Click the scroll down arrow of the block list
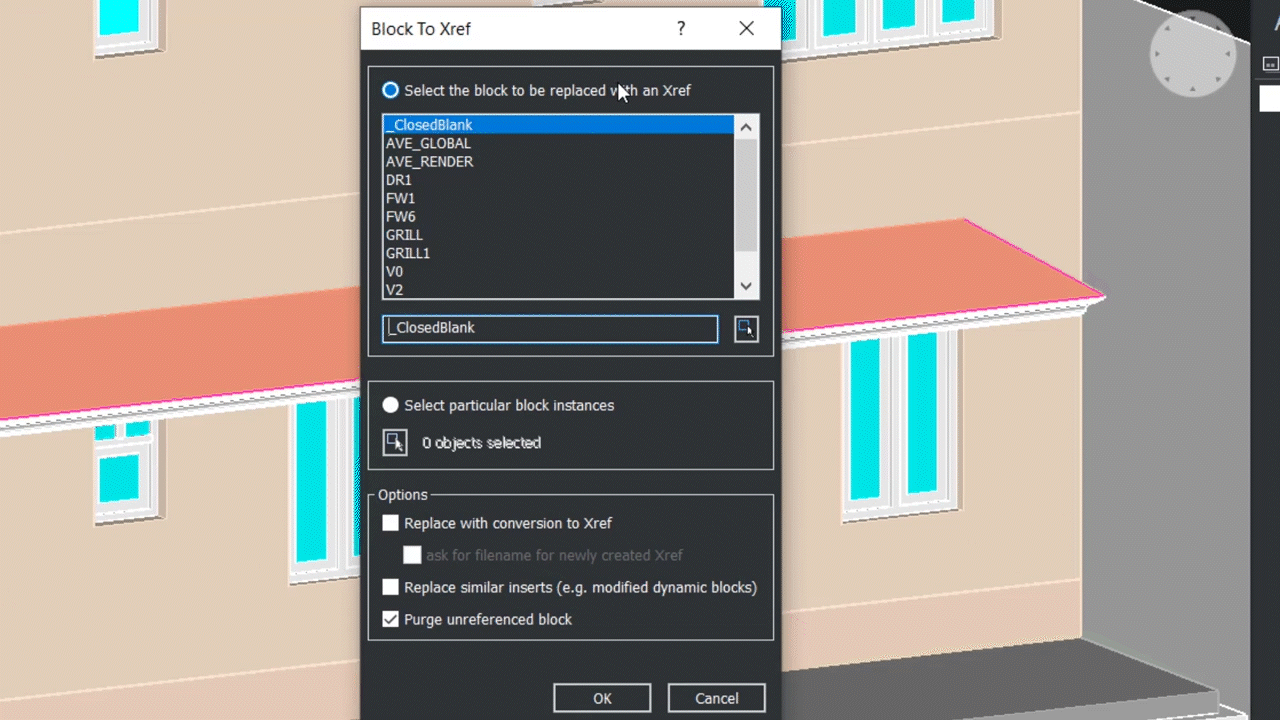The image size is (1280, 720). click(x=745, y=286)
